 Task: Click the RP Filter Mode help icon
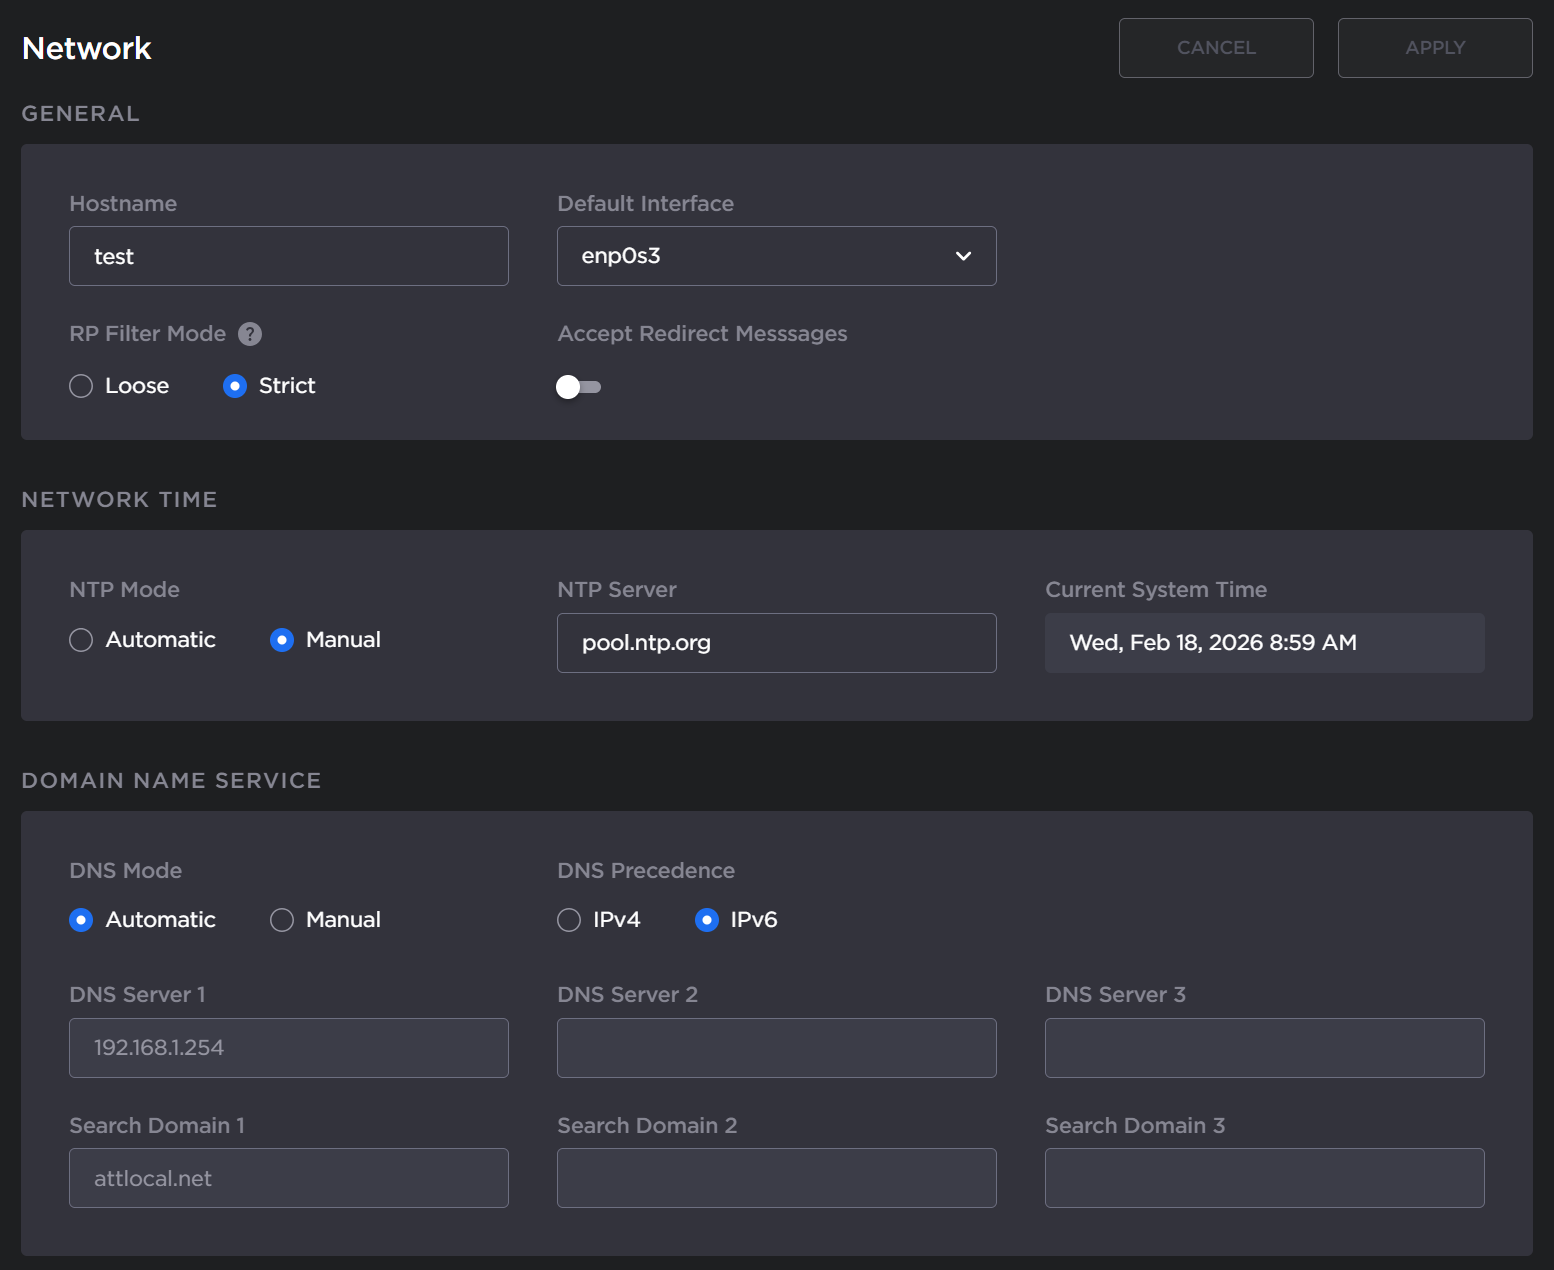[250, 334]
